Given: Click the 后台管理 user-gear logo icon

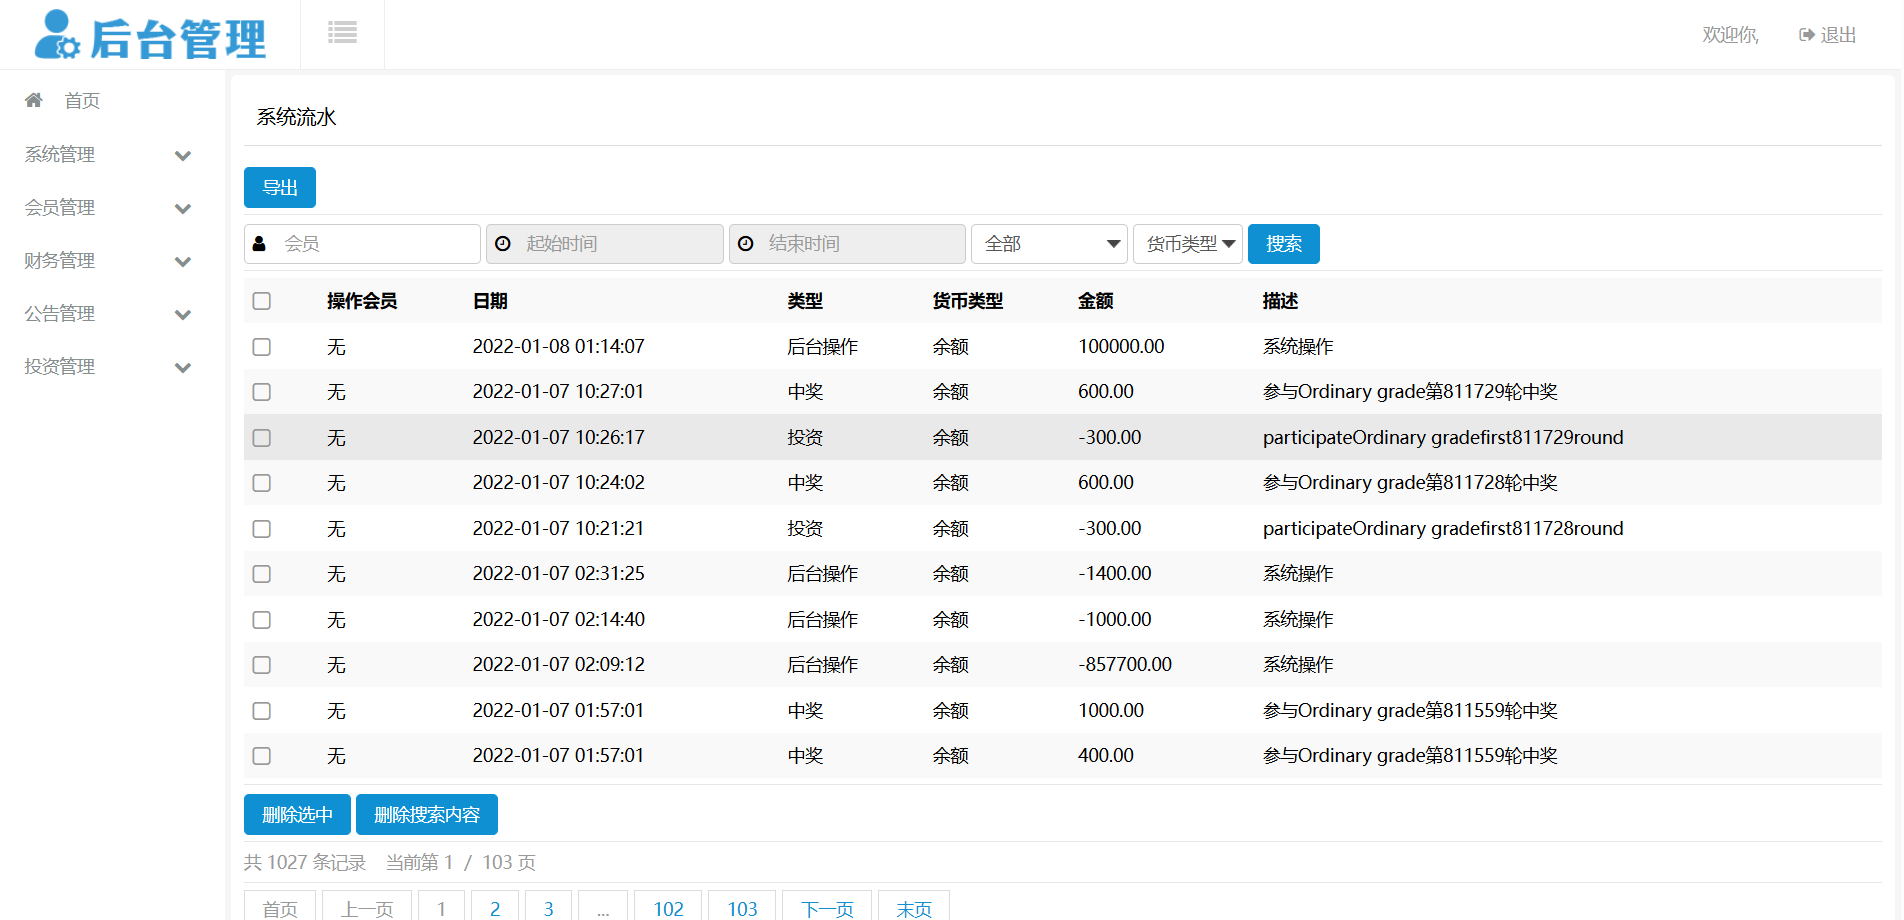Looking at the screenshot, I should (56, 35).
